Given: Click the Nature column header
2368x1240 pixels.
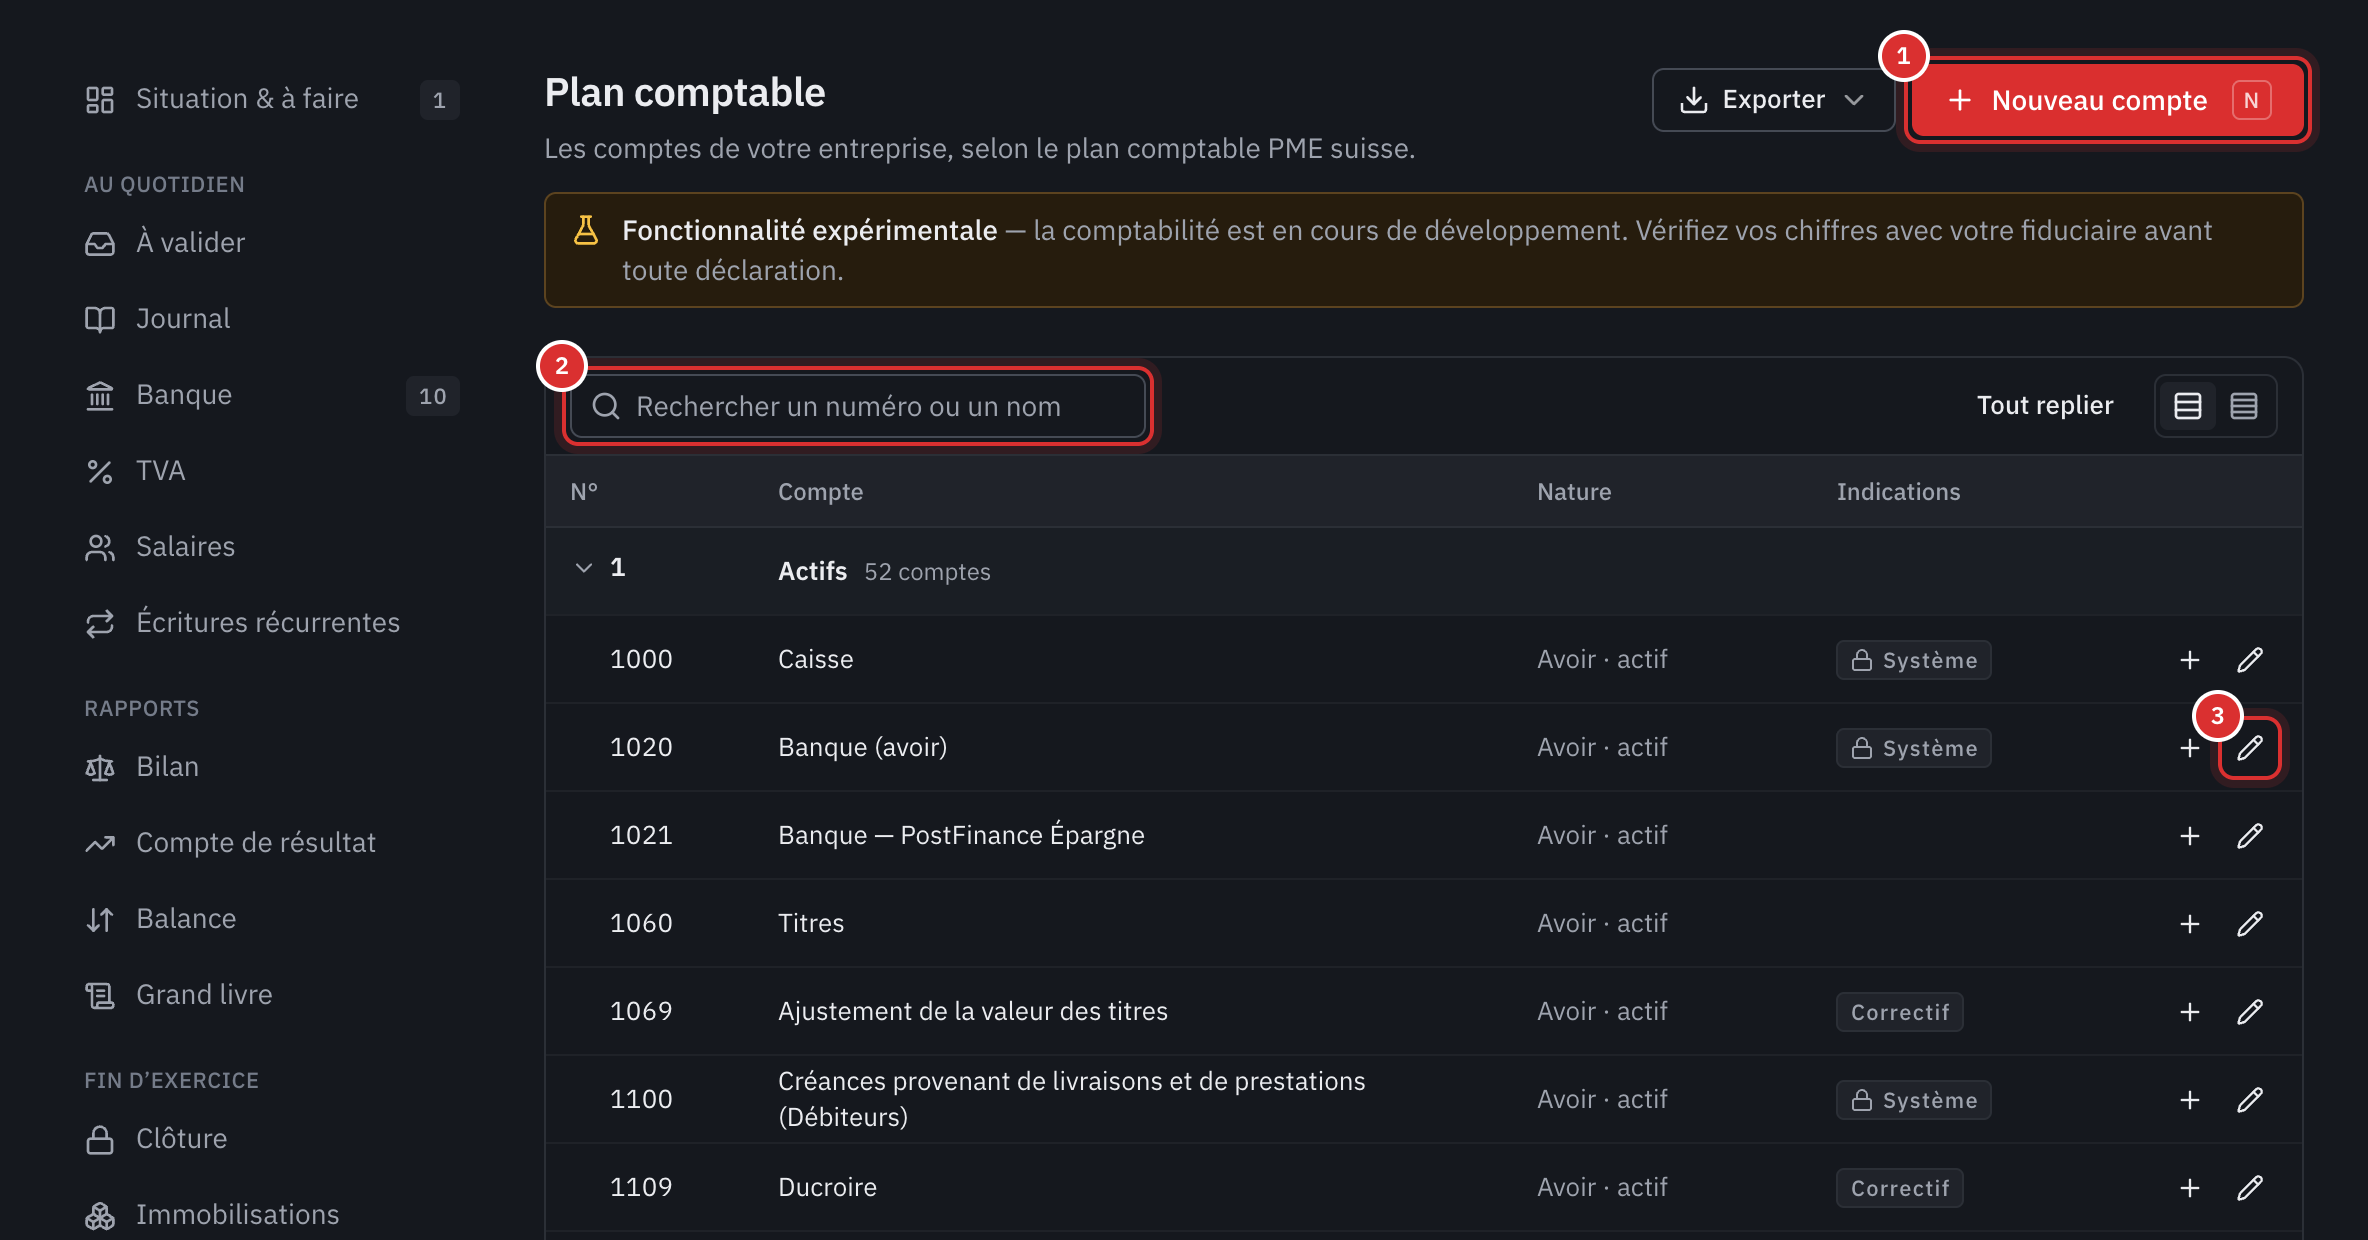Looking at the screenshot, I should [x=1574, y=491].
